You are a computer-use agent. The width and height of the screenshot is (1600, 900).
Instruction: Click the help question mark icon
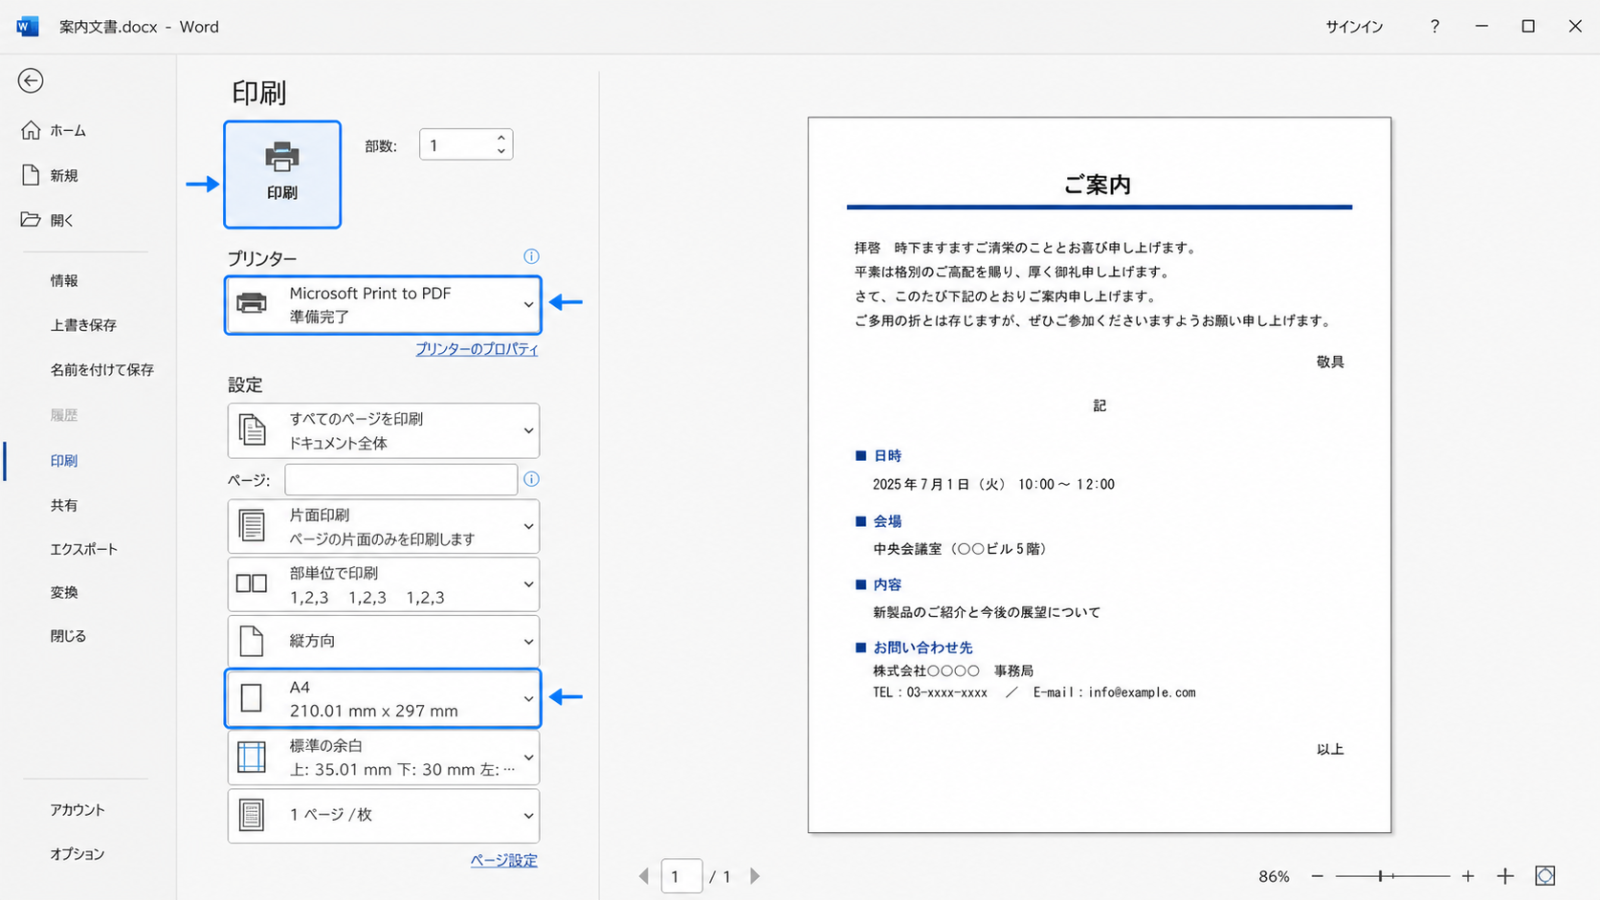pyautogui.click(x=1435, y=26)
